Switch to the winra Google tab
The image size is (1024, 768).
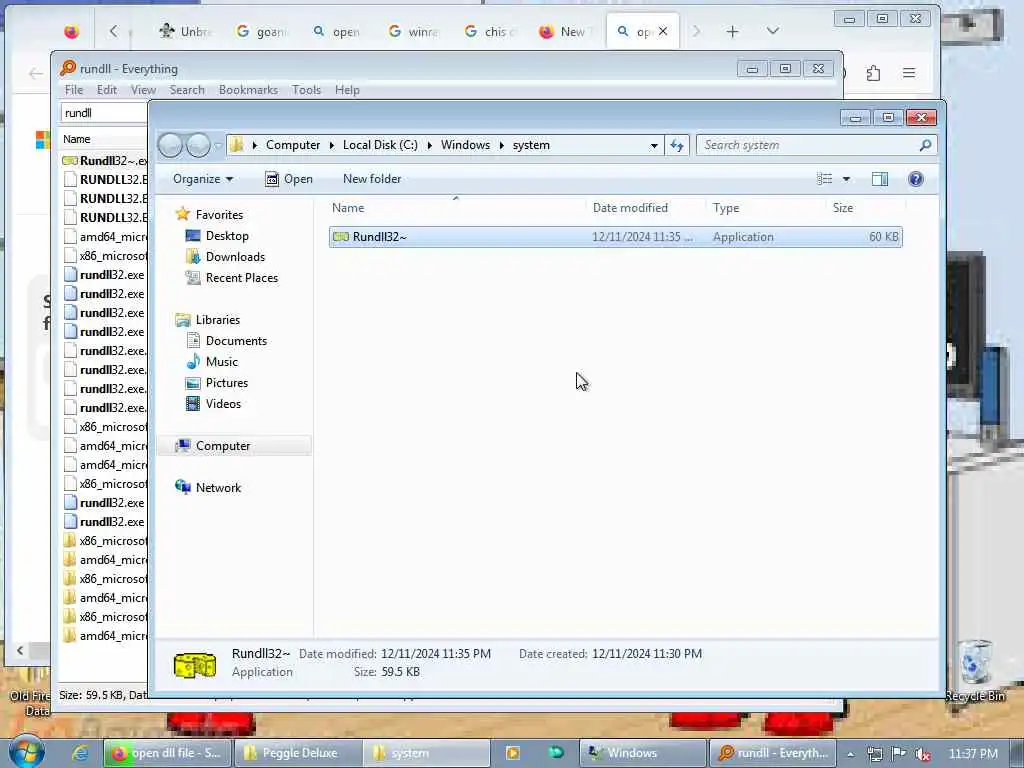(414, 31)
